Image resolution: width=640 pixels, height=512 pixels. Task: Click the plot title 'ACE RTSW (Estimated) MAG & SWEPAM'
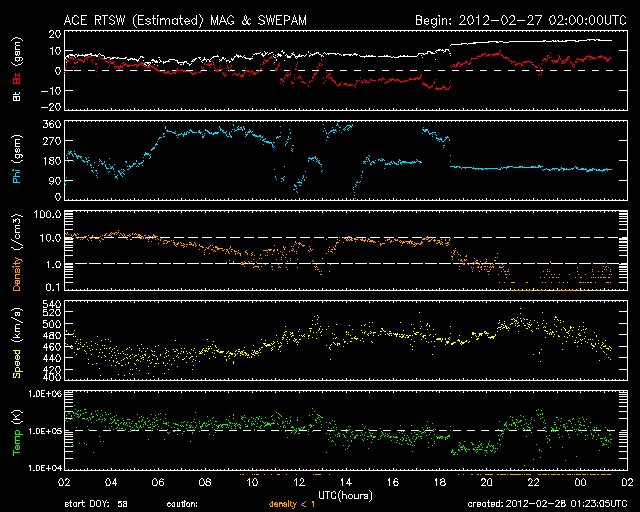tap(185, 20)
